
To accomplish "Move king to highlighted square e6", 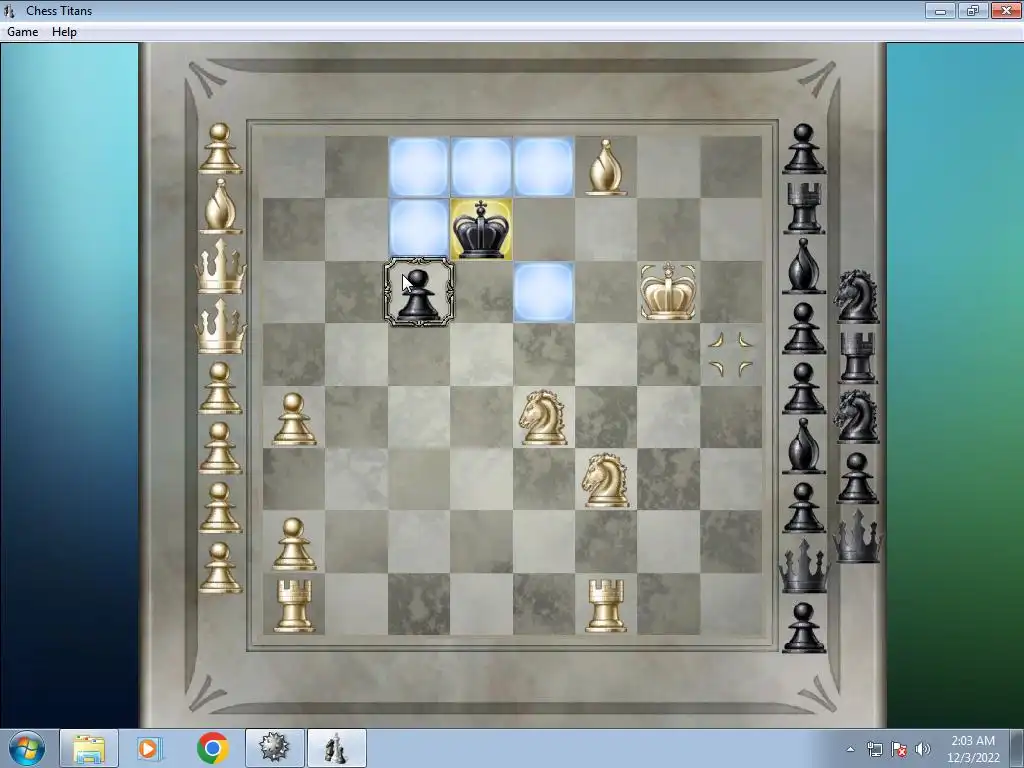I will (x=543, y=292).
